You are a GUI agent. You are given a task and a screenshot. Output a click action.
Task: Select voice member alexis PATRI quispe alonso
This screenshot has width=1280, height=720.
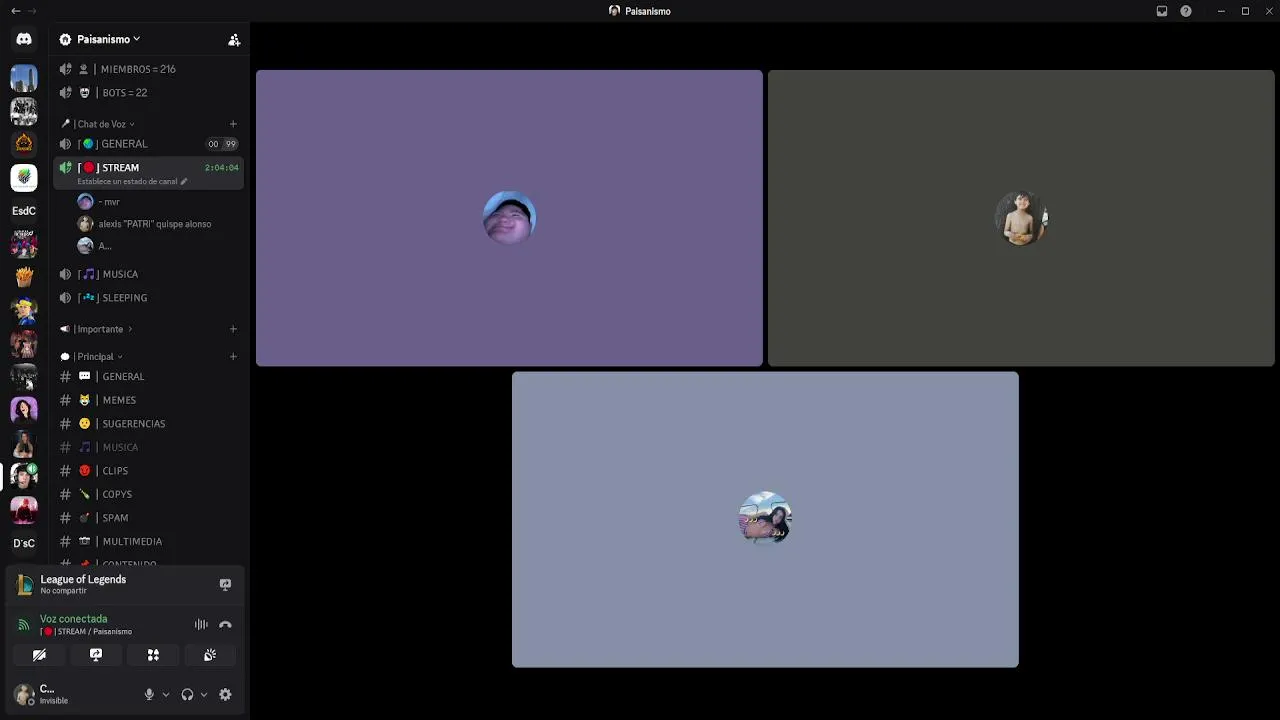coord(156,224)
